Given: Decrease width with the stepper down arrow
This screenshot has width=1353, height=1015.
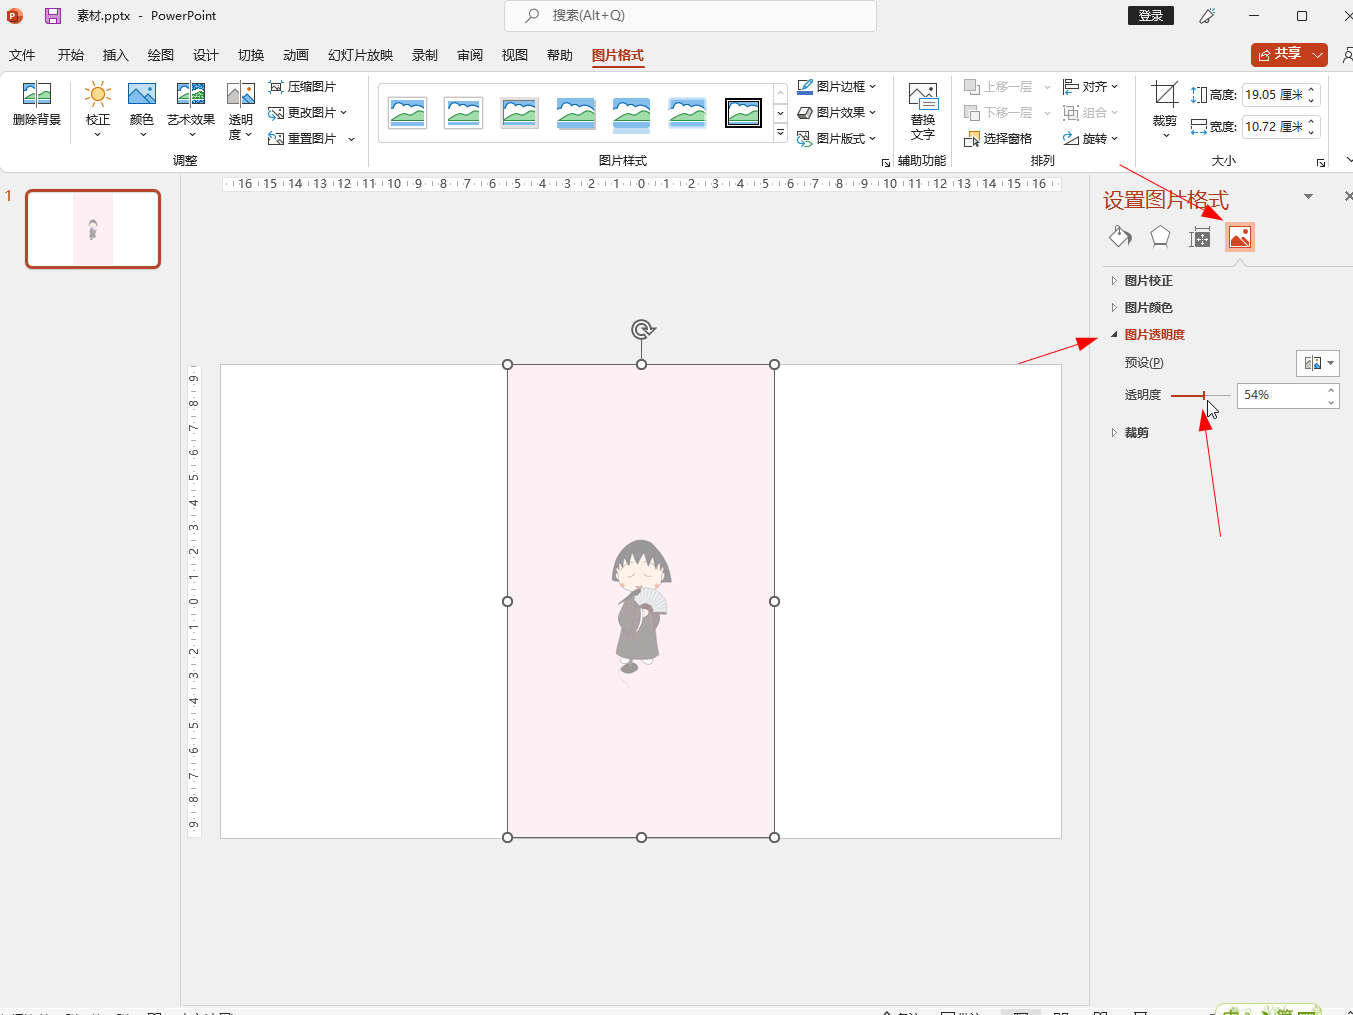Looking at the screenshot, I should pos(1312,132).
